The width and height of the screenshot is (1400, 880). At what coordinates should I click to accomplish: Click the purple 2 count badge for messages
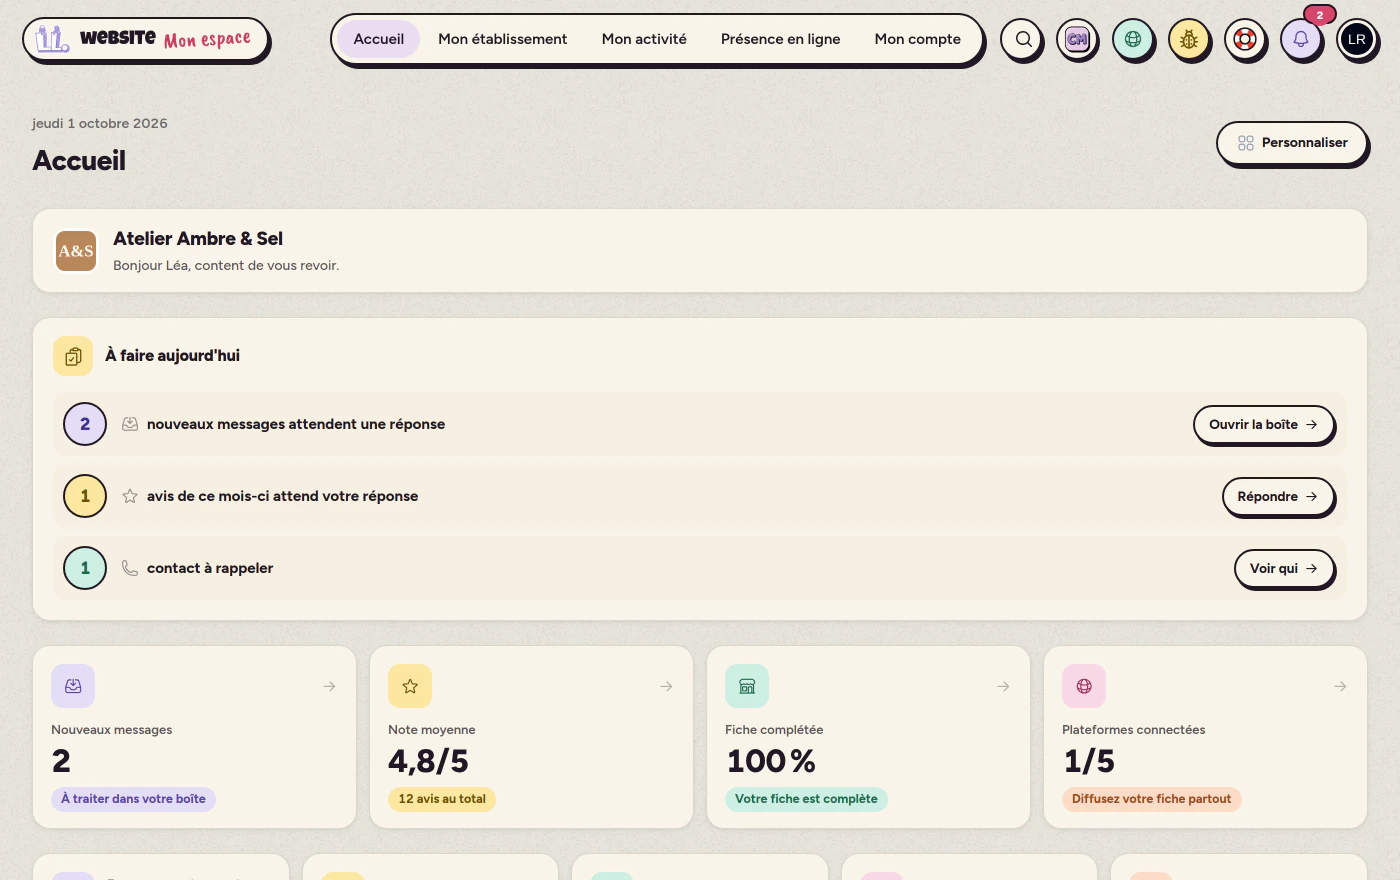(85, 424)
